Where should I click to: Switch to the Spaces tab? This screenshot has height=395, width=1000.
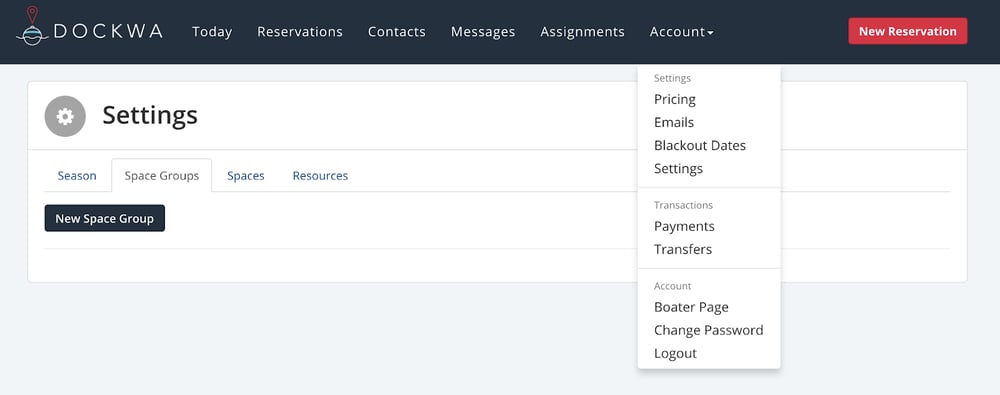click(246, 175)
